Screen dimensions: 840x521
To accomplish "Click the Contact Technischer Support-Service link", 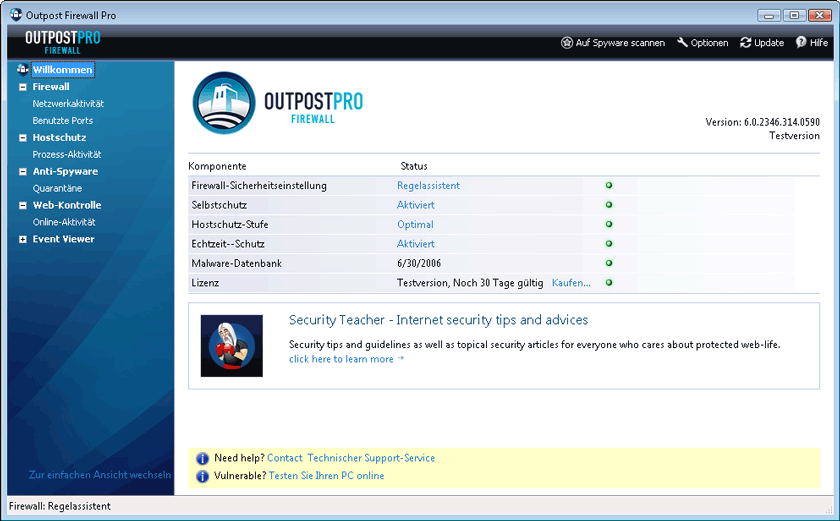I will pyautogui.click(x=351, y=458).
